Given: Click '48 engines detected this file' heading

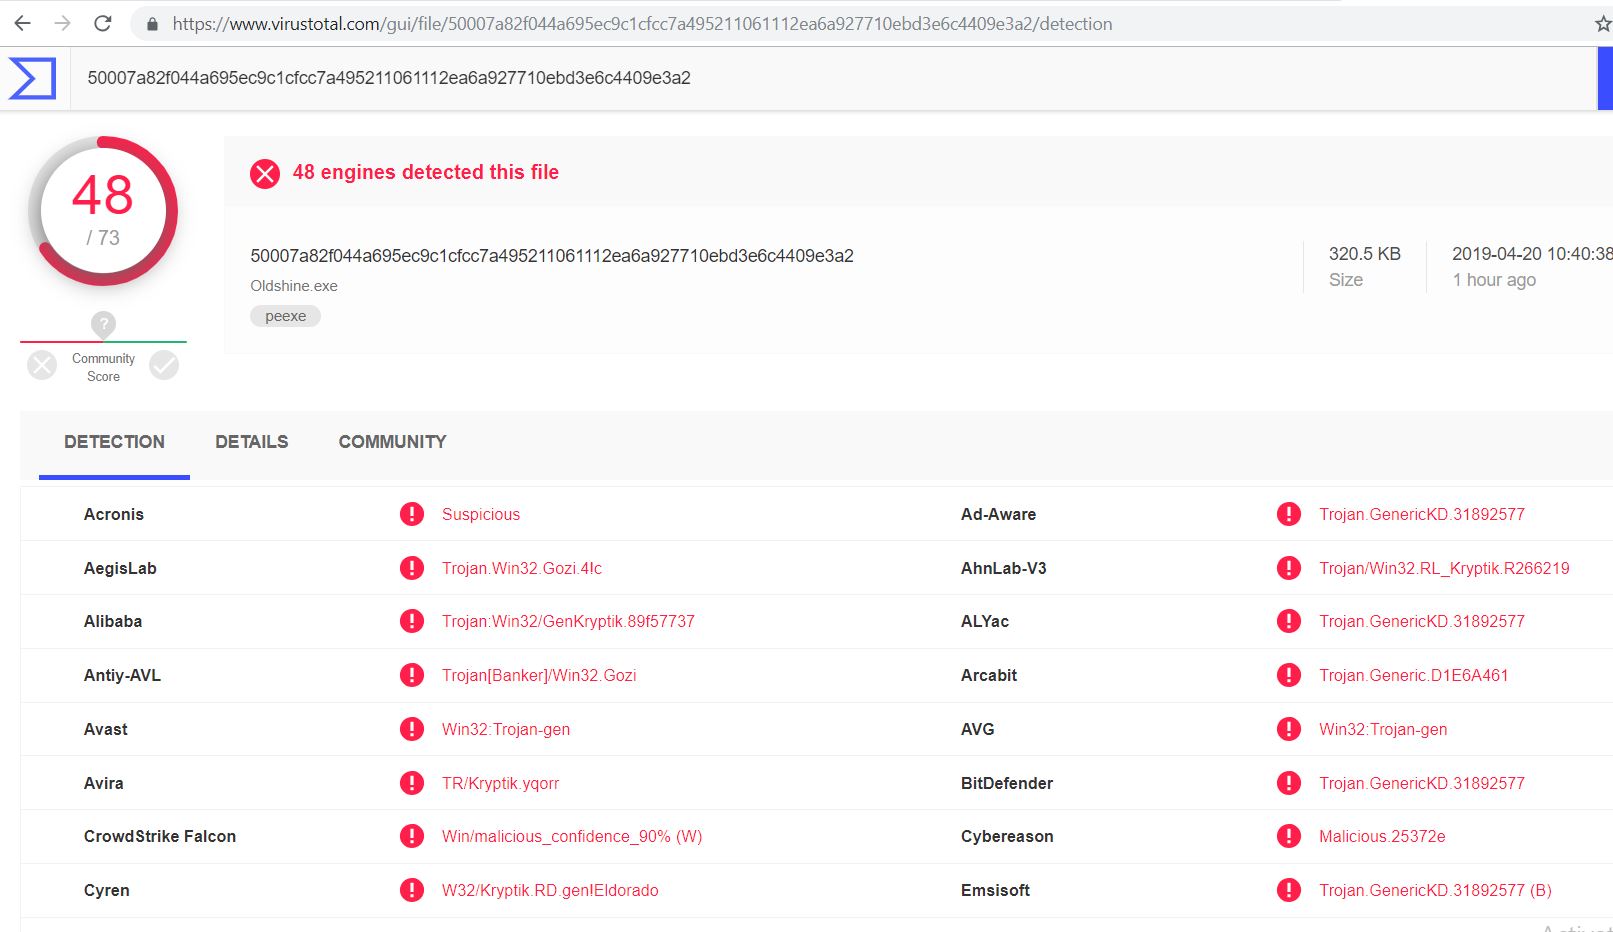Looking at the screenshot, I should 426,172.
